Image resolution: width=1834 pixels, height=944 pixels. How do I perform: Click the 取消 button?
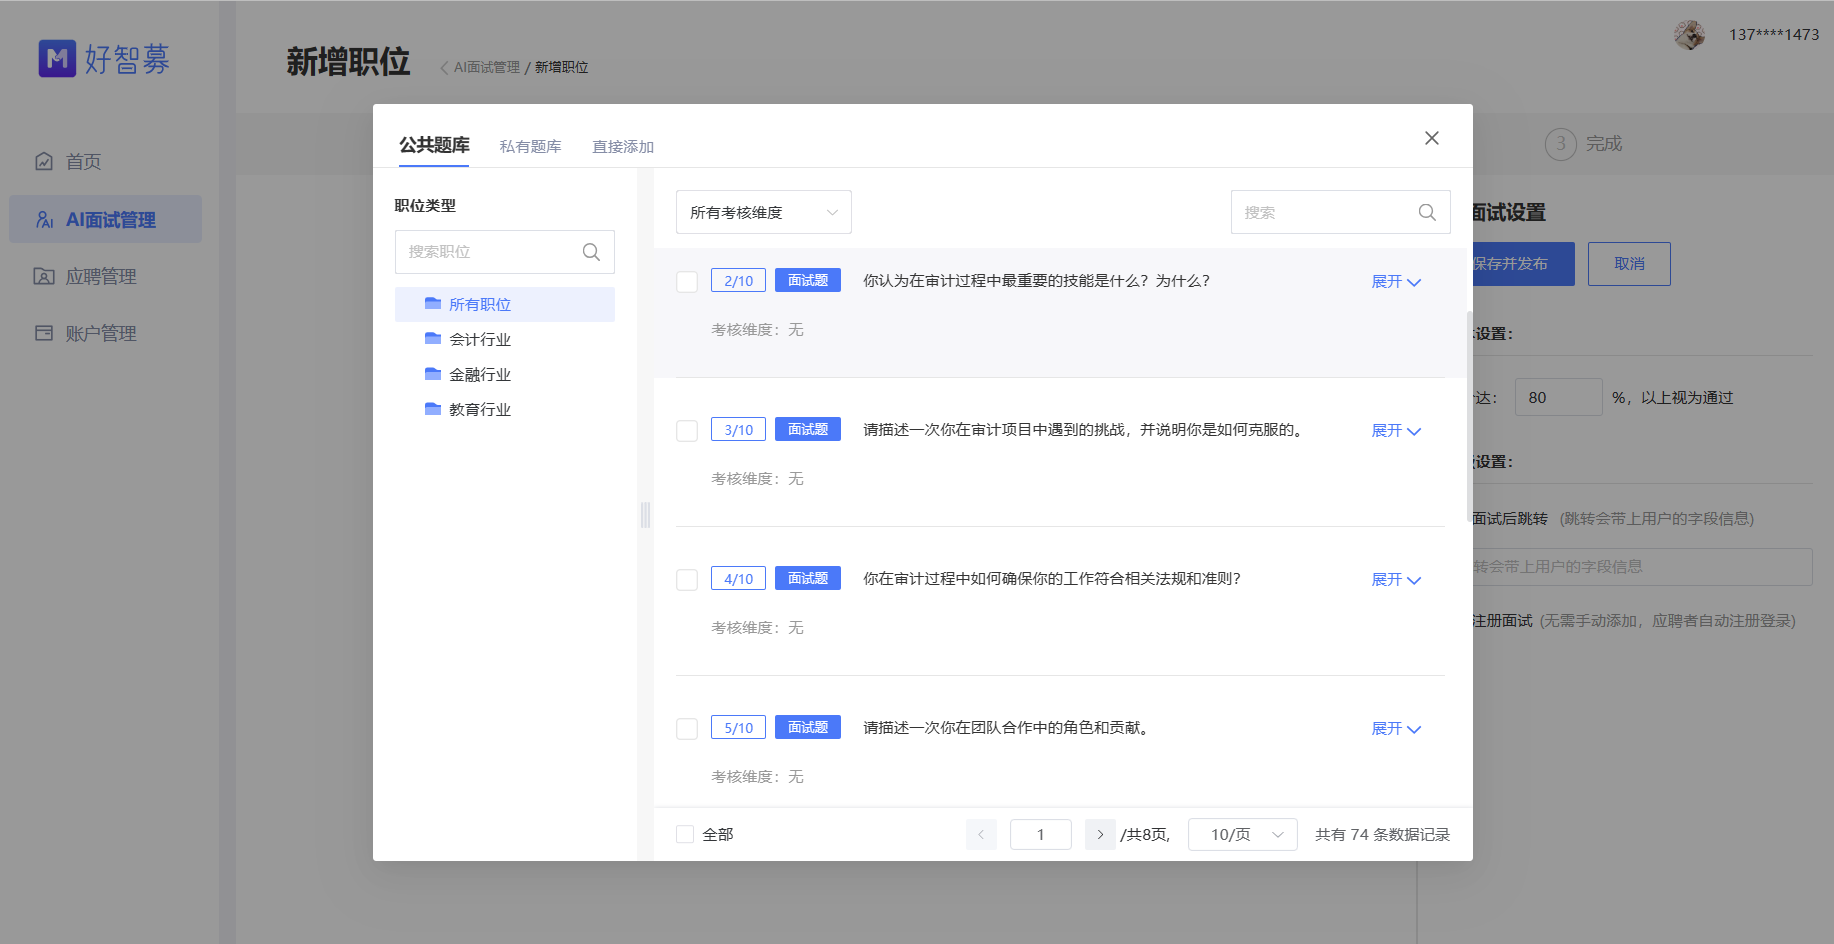pyautogui.click(x=1628, y=263)
